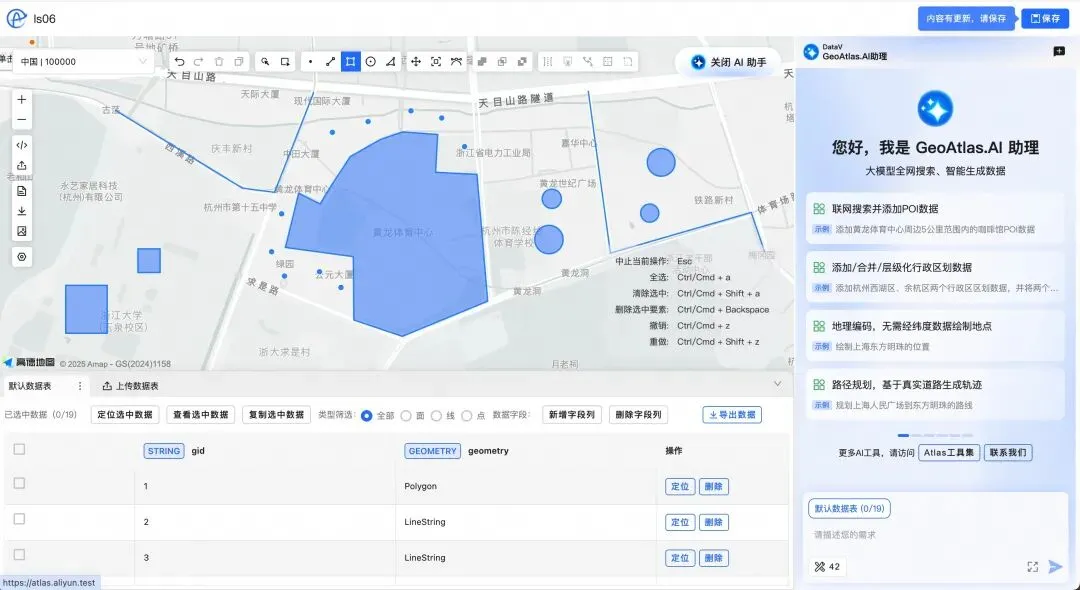Select the 全部 type filter radio
This screenshot has width=1080, height=590.
pos(366,415)
